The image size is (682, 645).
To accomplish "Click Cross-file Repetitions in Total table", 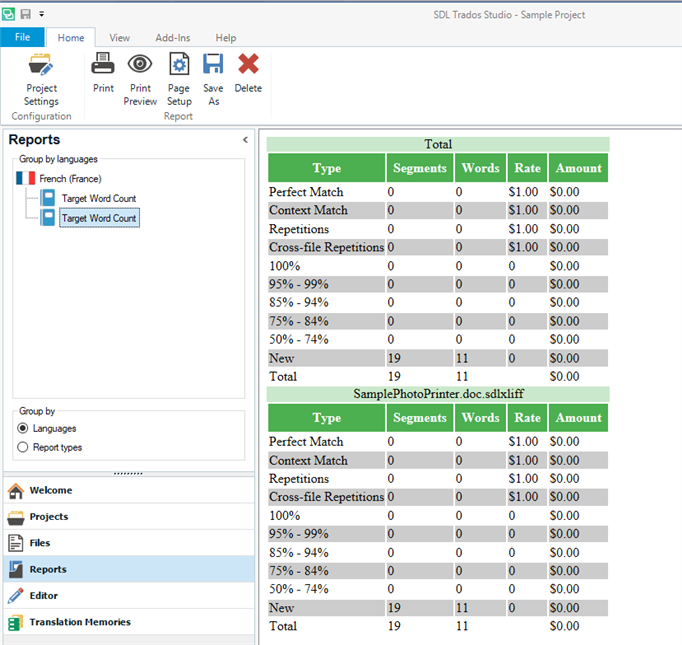I will coord(327,247).
